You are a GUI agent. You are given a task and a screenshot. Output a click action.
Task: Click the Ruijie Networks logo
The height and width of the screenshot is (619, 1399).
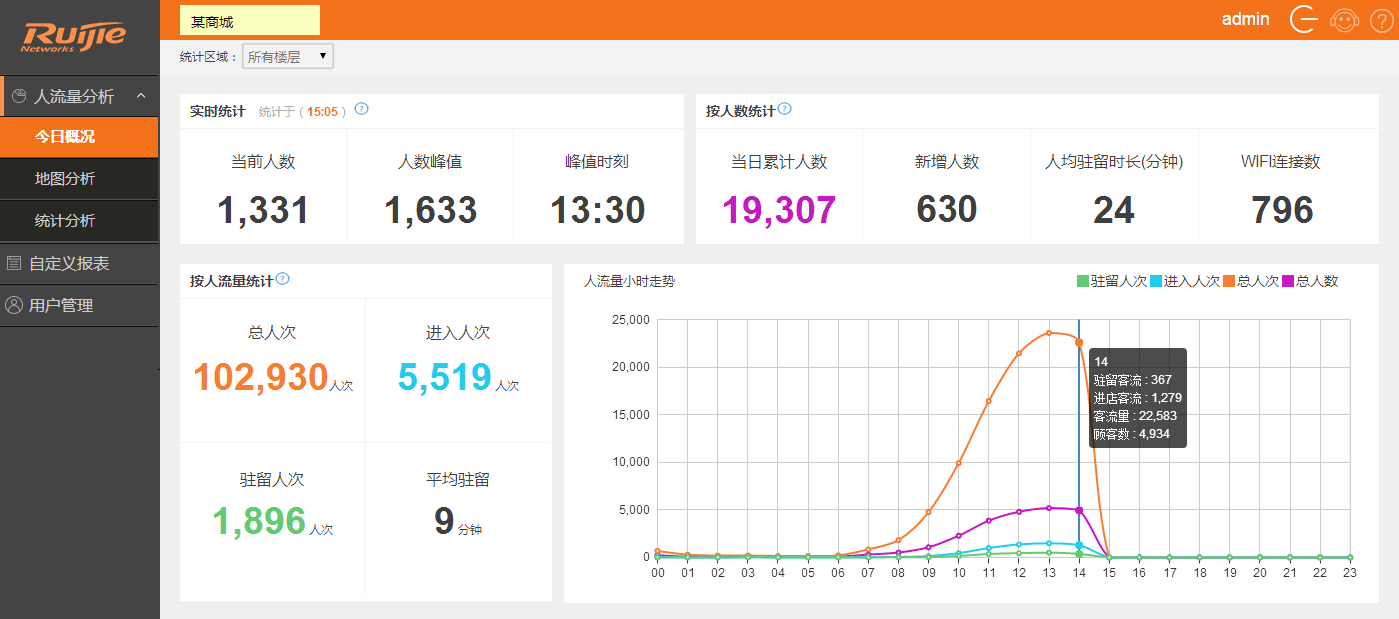coord(75,38)
